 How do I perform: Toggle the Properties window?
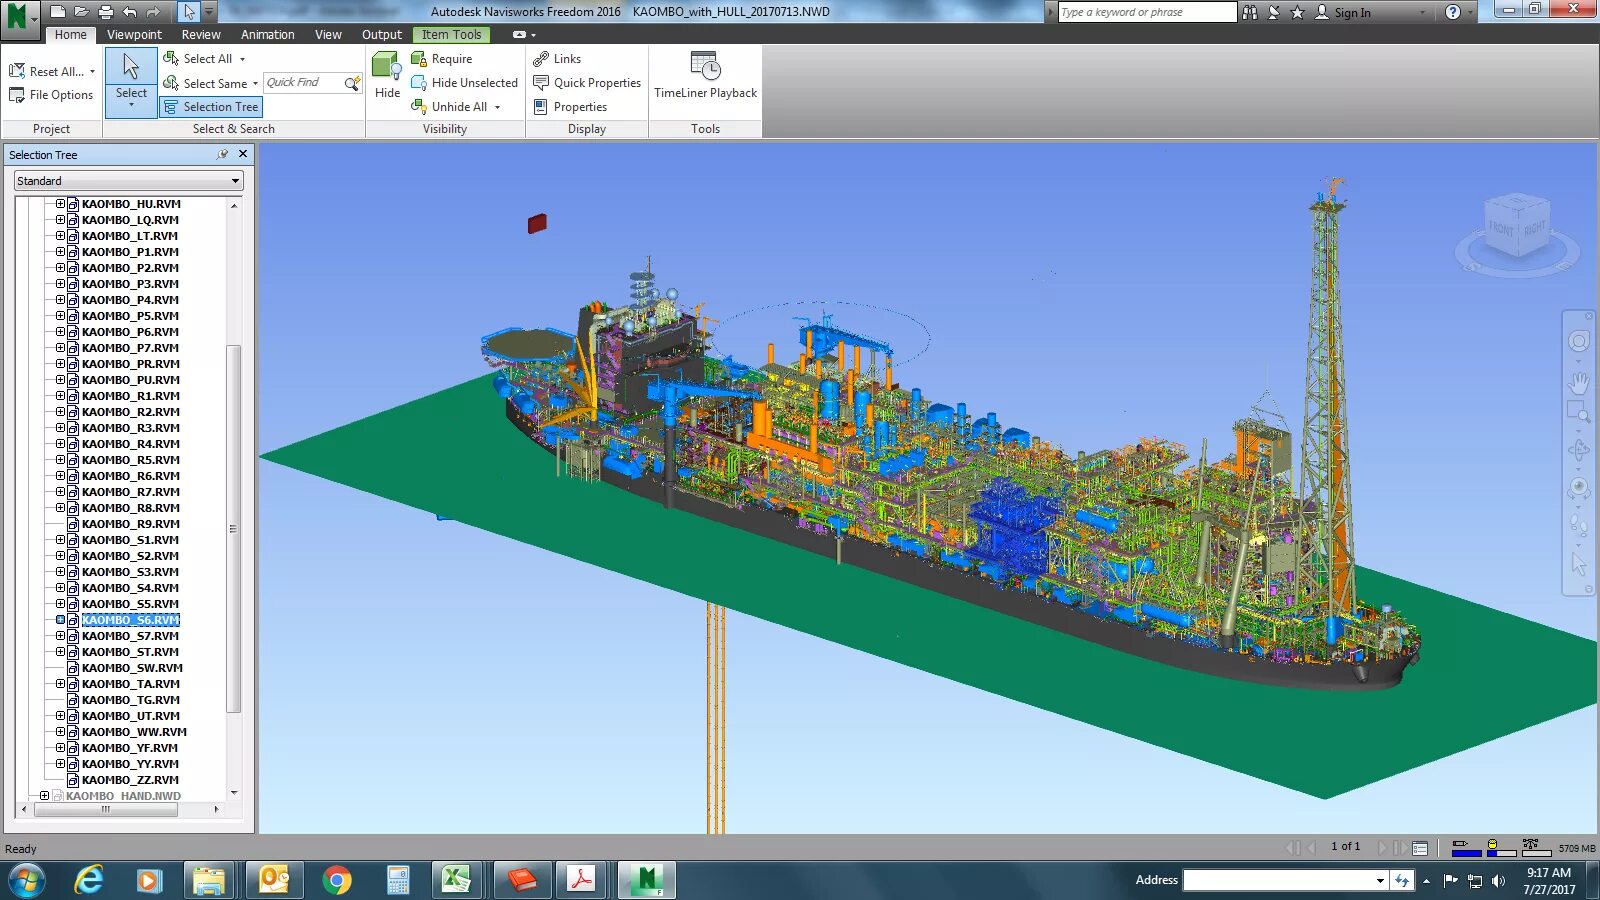570,107
